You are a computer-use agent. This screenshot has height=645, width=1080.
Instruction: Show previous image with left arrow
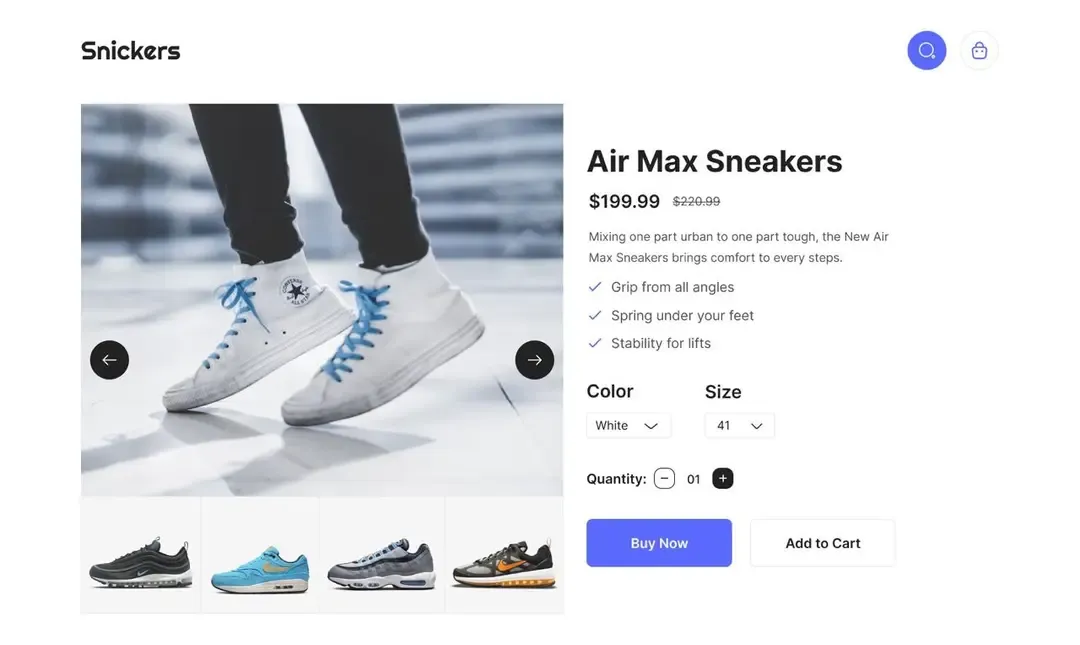point(109,360)
